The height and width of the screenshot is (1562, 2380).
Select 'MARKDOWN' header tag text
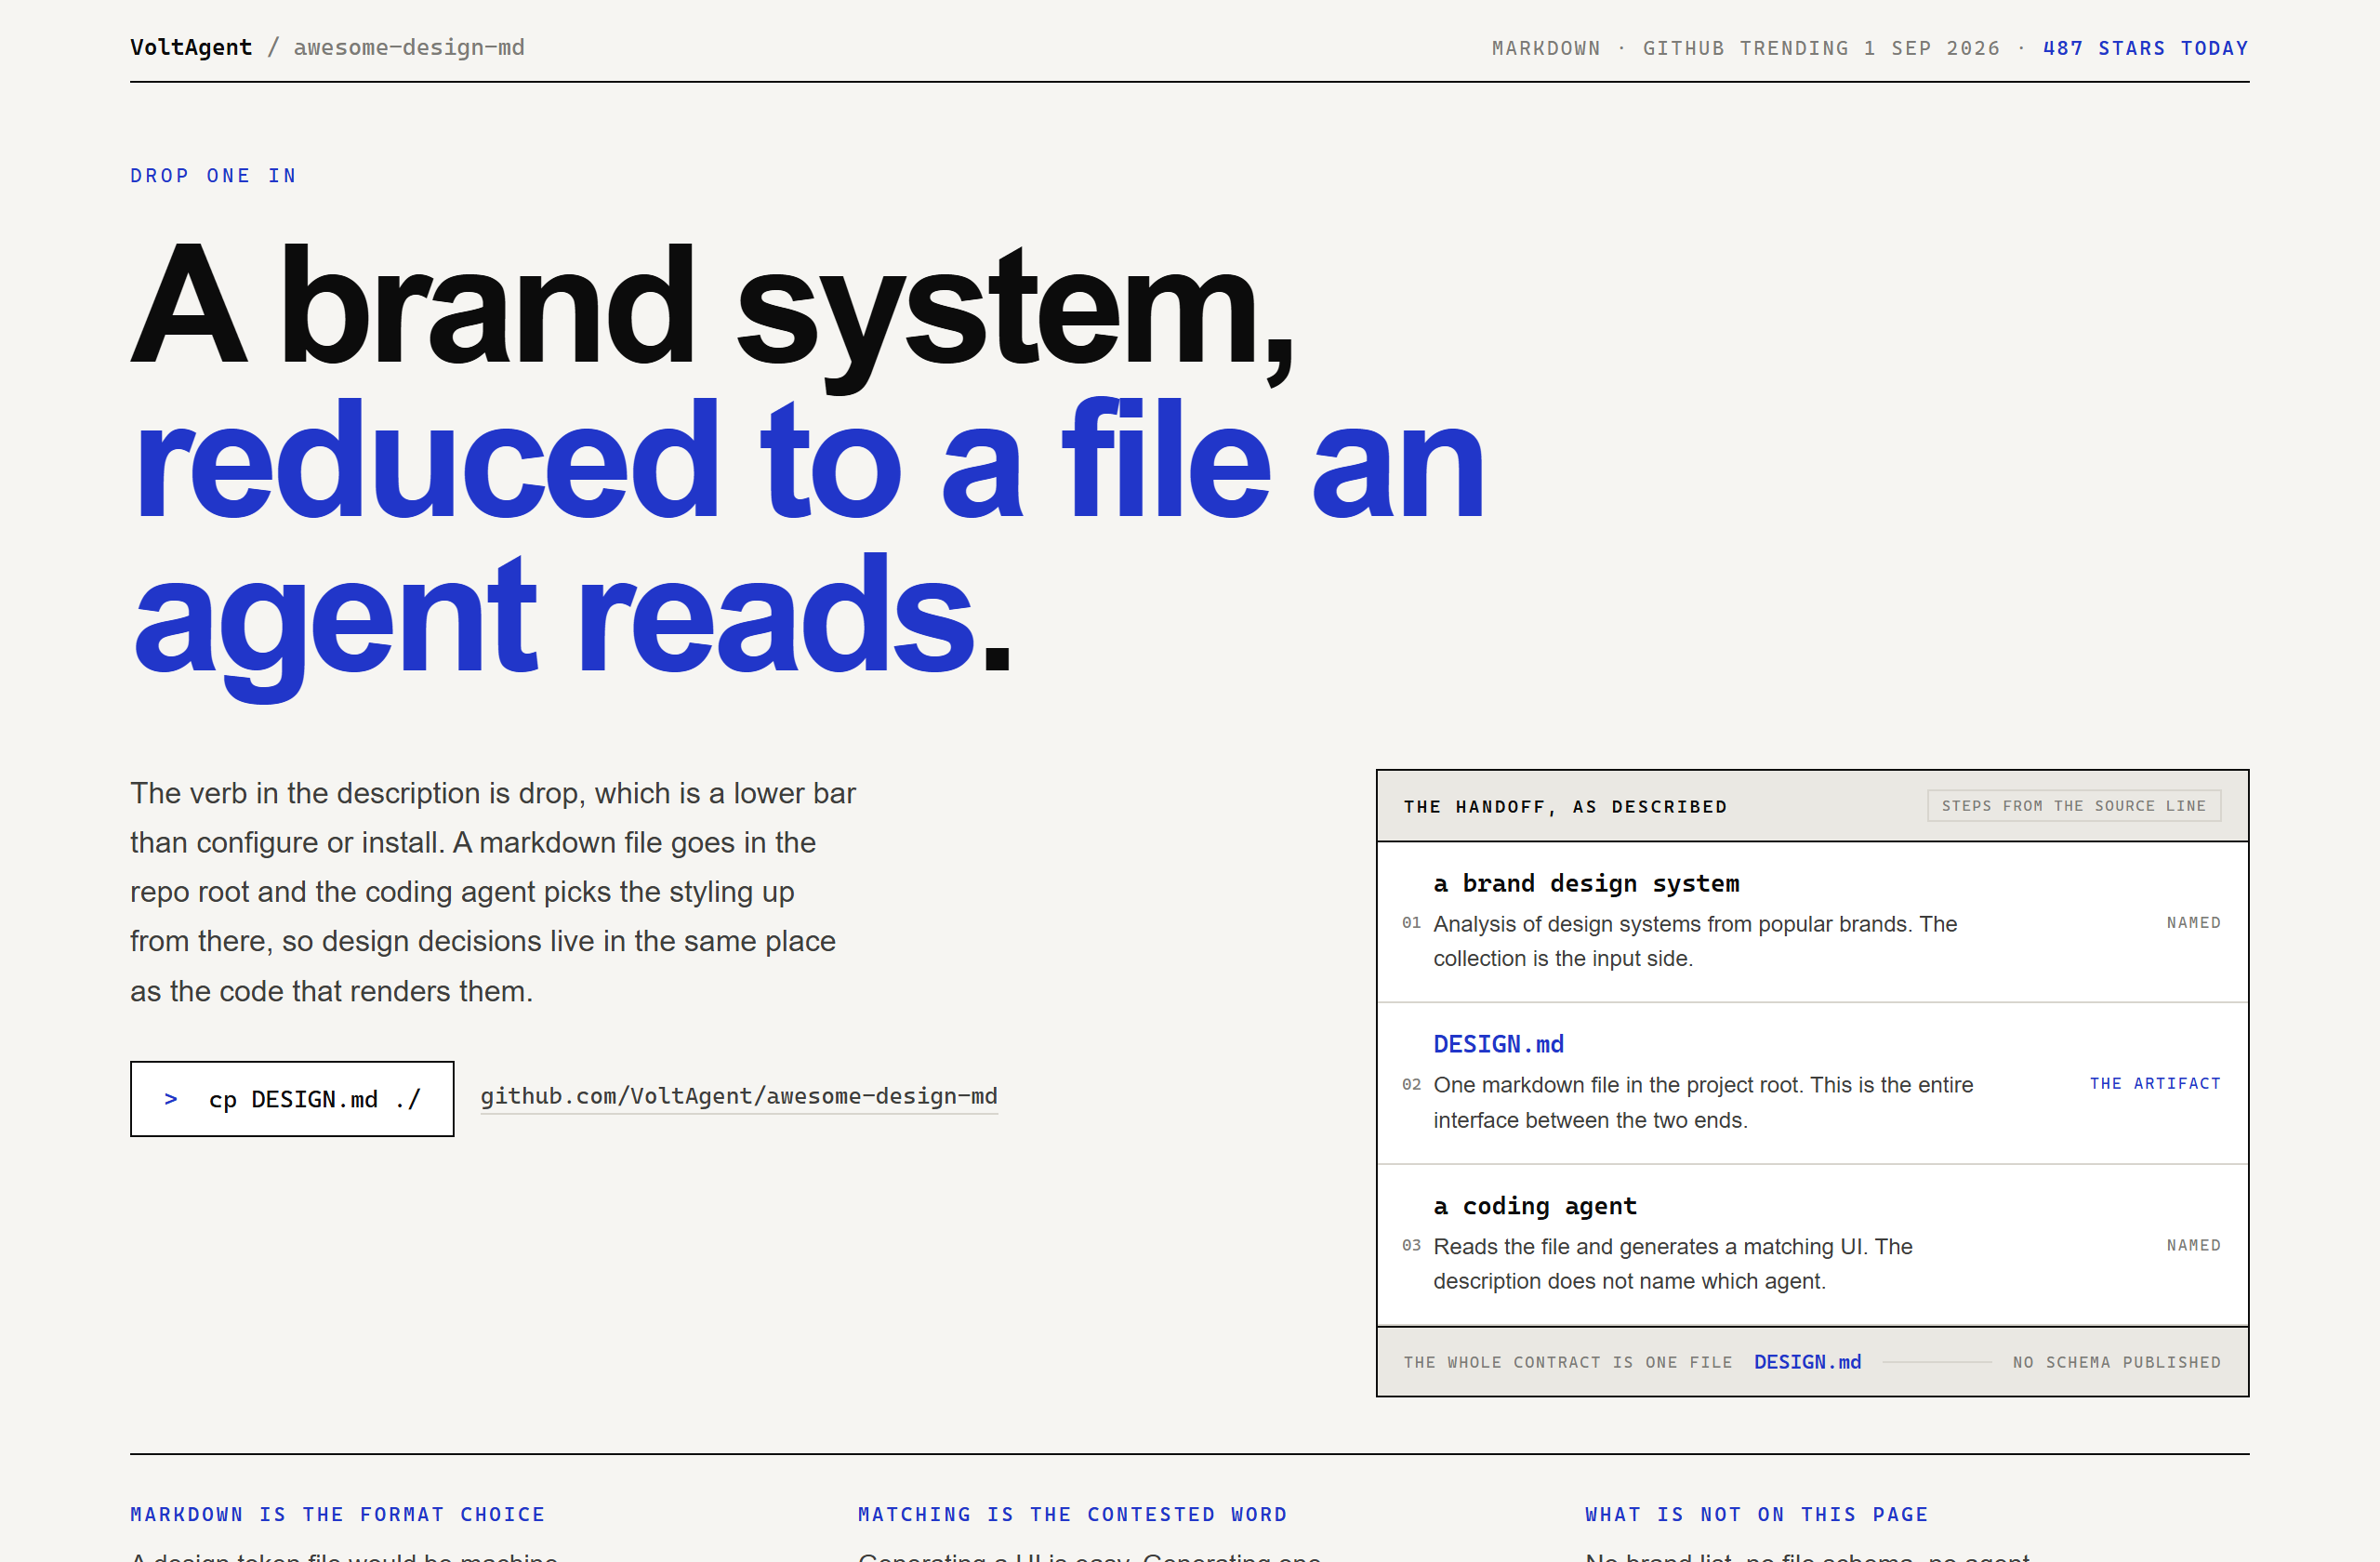point(1546,48)
